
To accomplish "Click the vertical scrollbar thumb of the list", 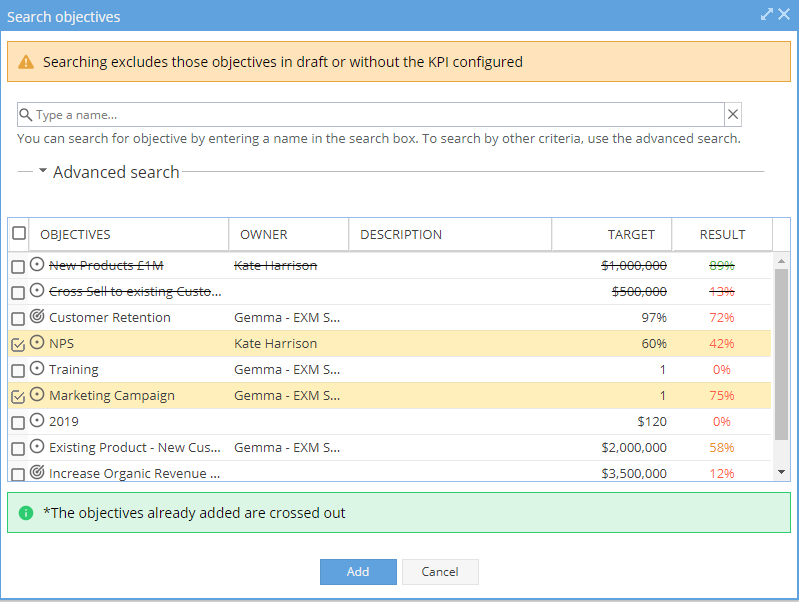I will (x=781, y=354).
